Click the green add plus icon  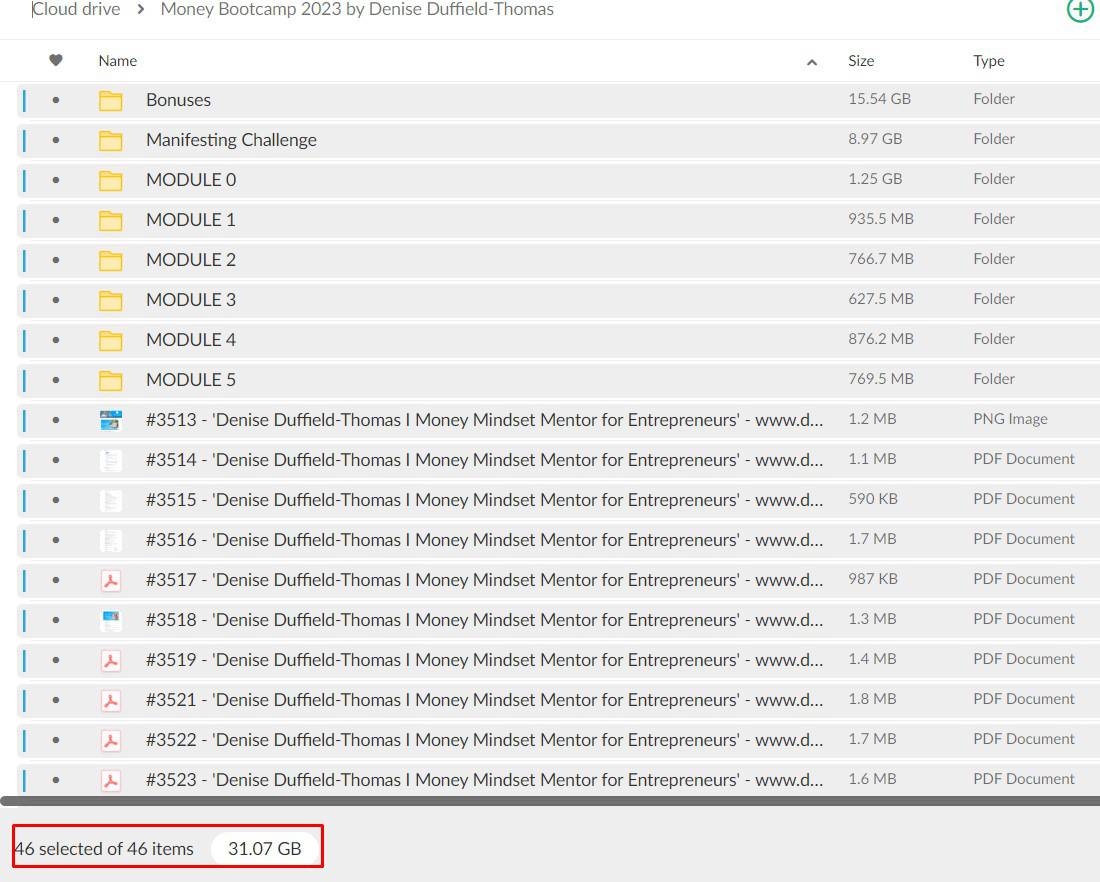point(1080,10)
